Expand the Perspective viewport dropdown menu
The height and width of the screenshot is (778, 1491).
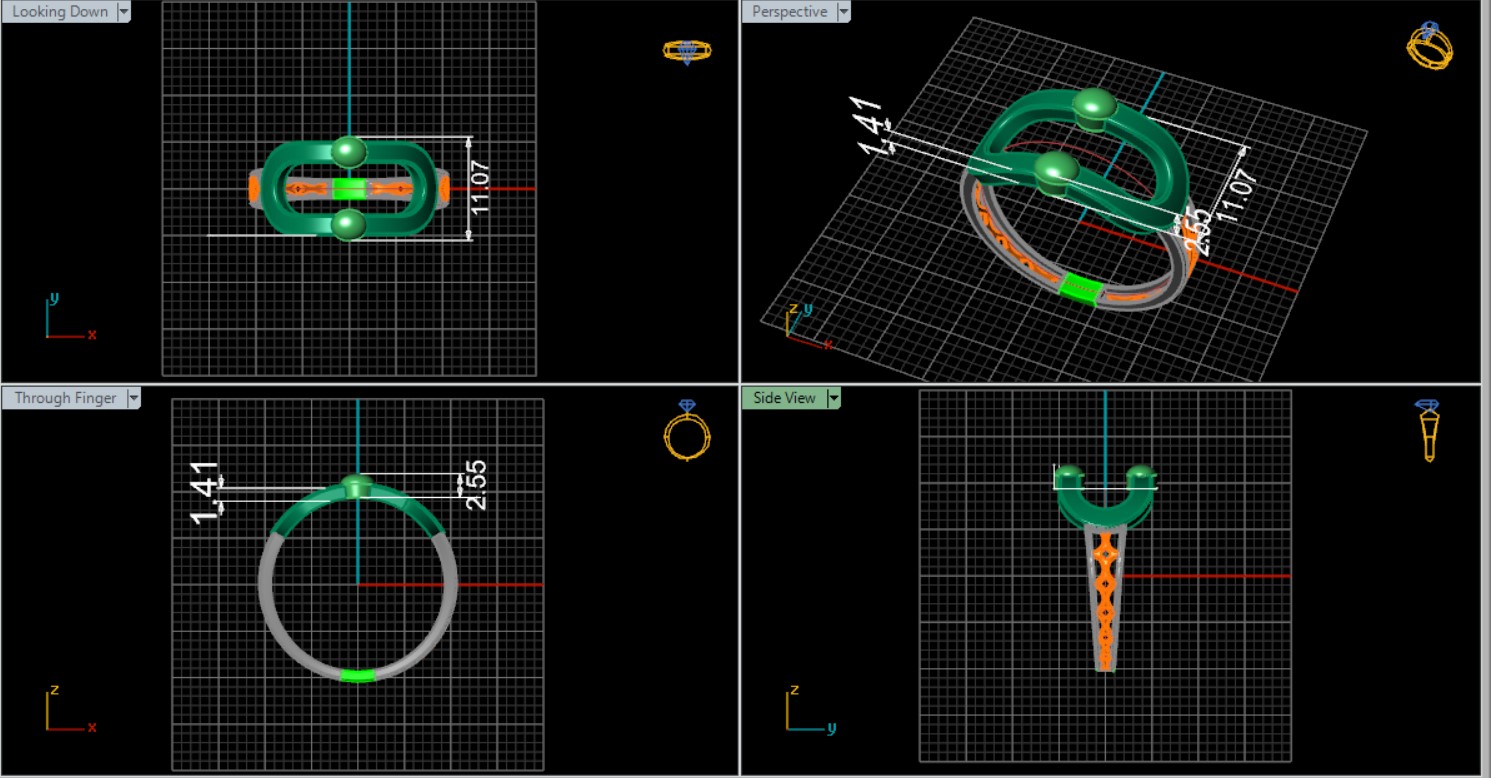[x=843, y=12]
